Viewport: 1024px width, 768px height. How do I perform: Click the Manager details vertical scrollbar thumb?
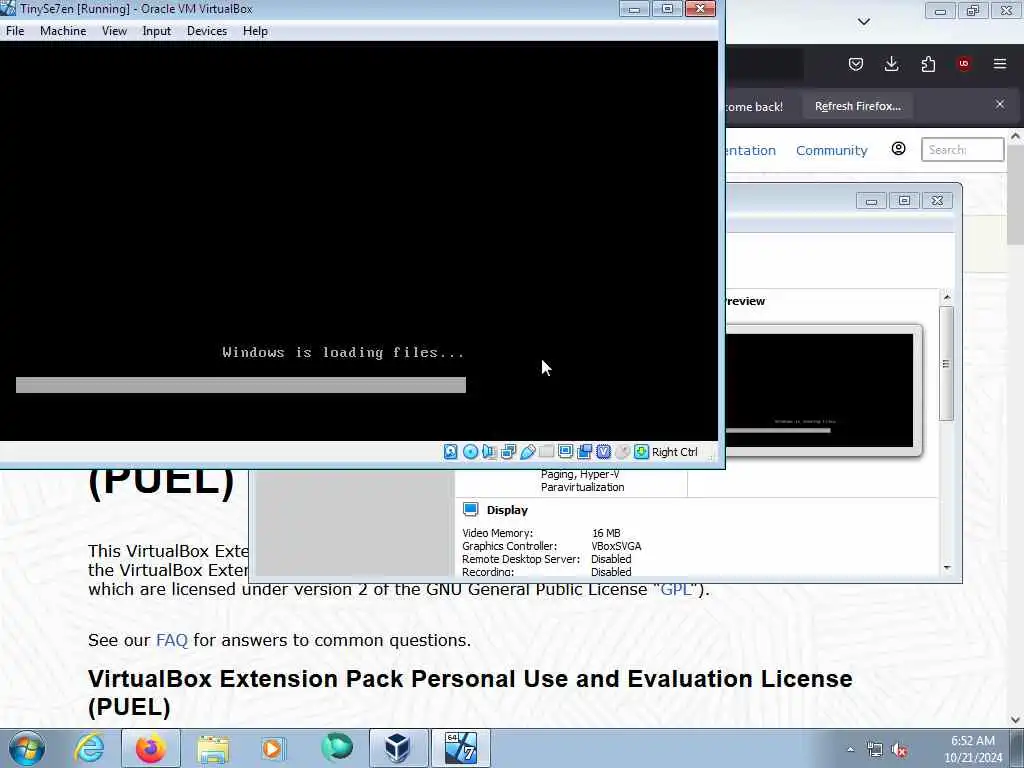(946, 363)
